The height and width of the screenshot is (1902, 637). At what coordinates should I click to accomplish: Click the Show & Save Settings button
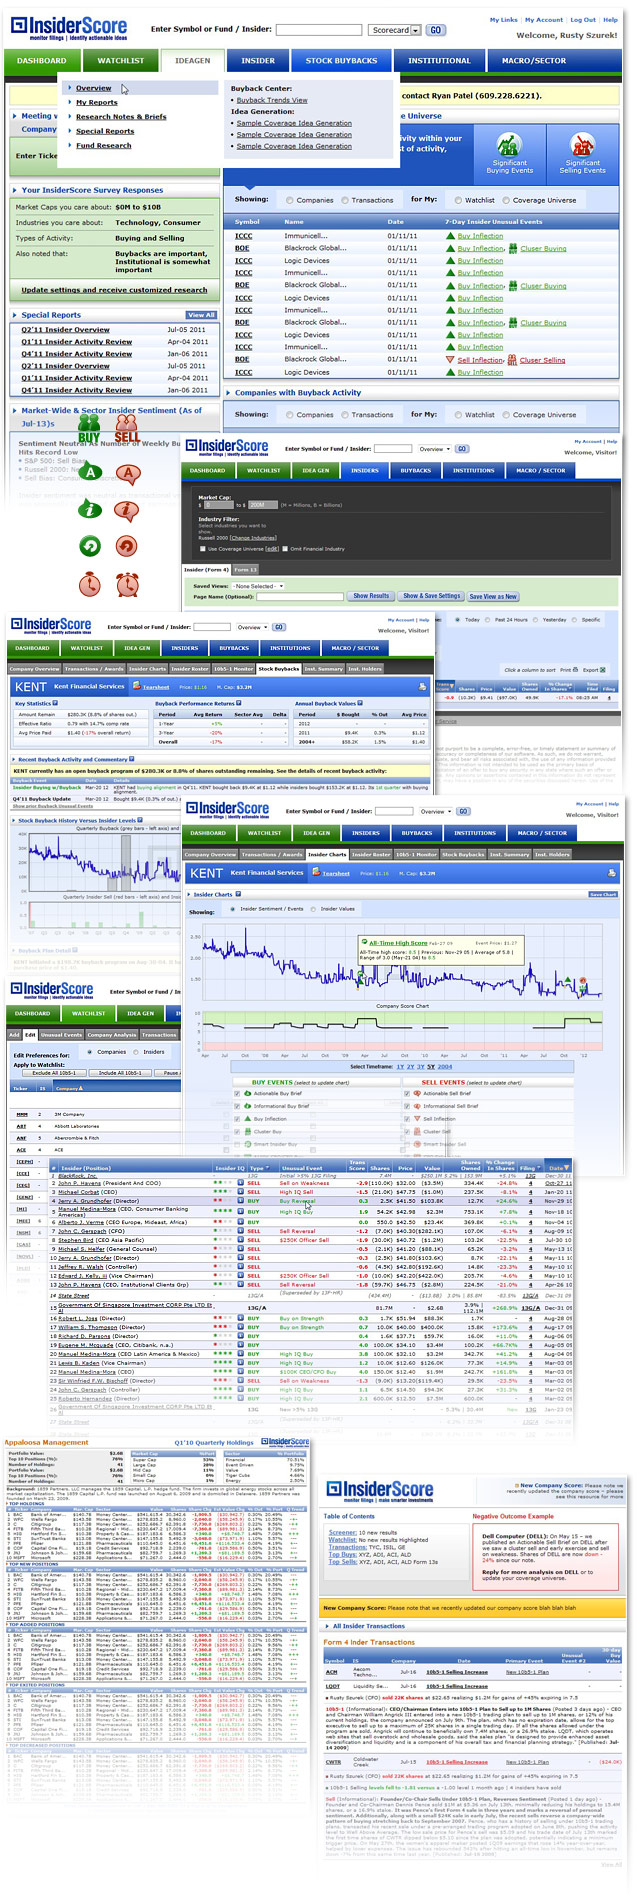coord(432,596)
